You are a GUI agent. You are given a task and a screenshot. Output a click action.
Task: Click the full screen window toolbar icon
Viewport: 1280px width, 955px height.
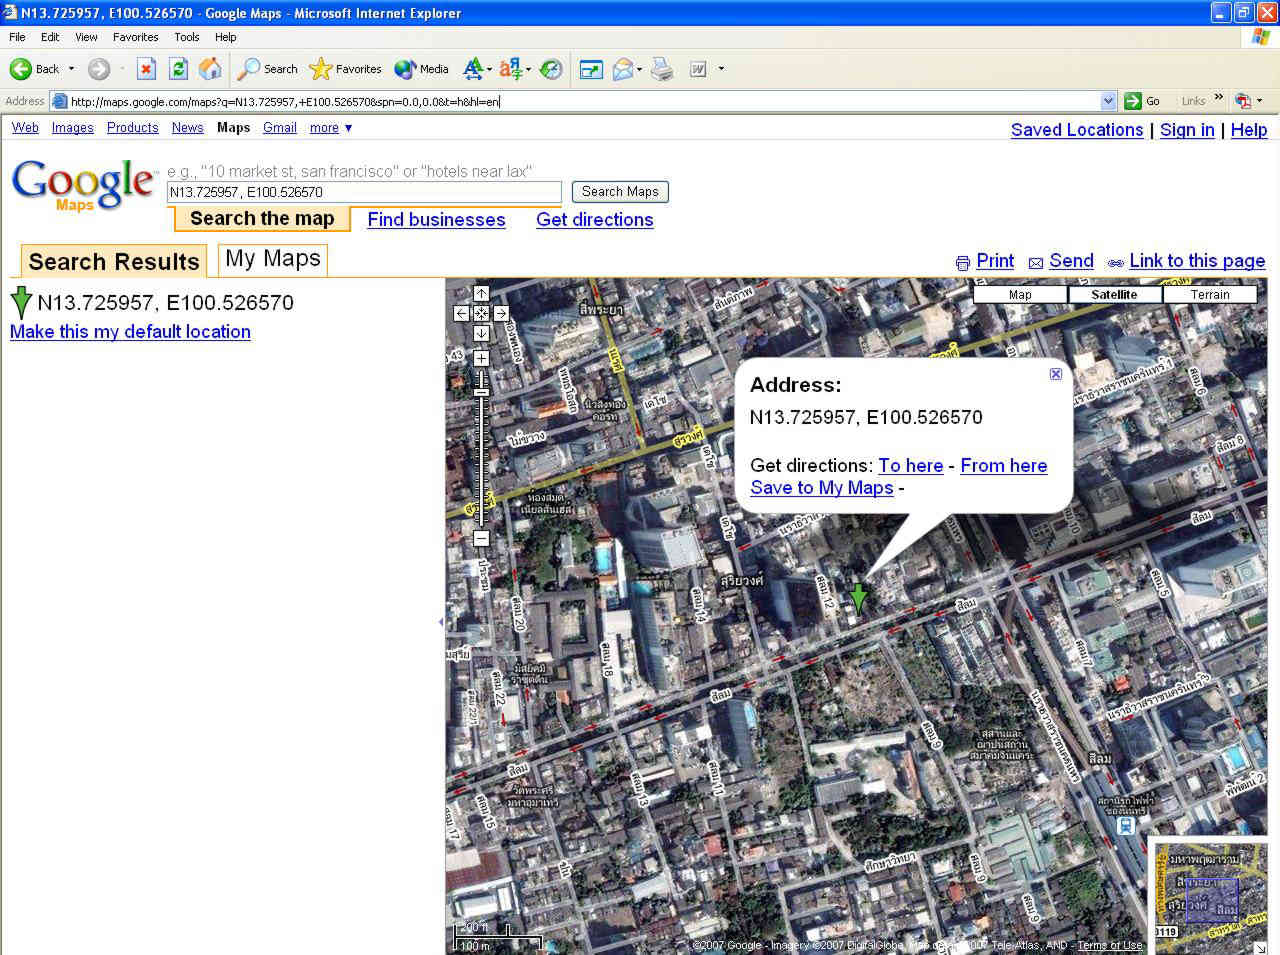[591, 69]
